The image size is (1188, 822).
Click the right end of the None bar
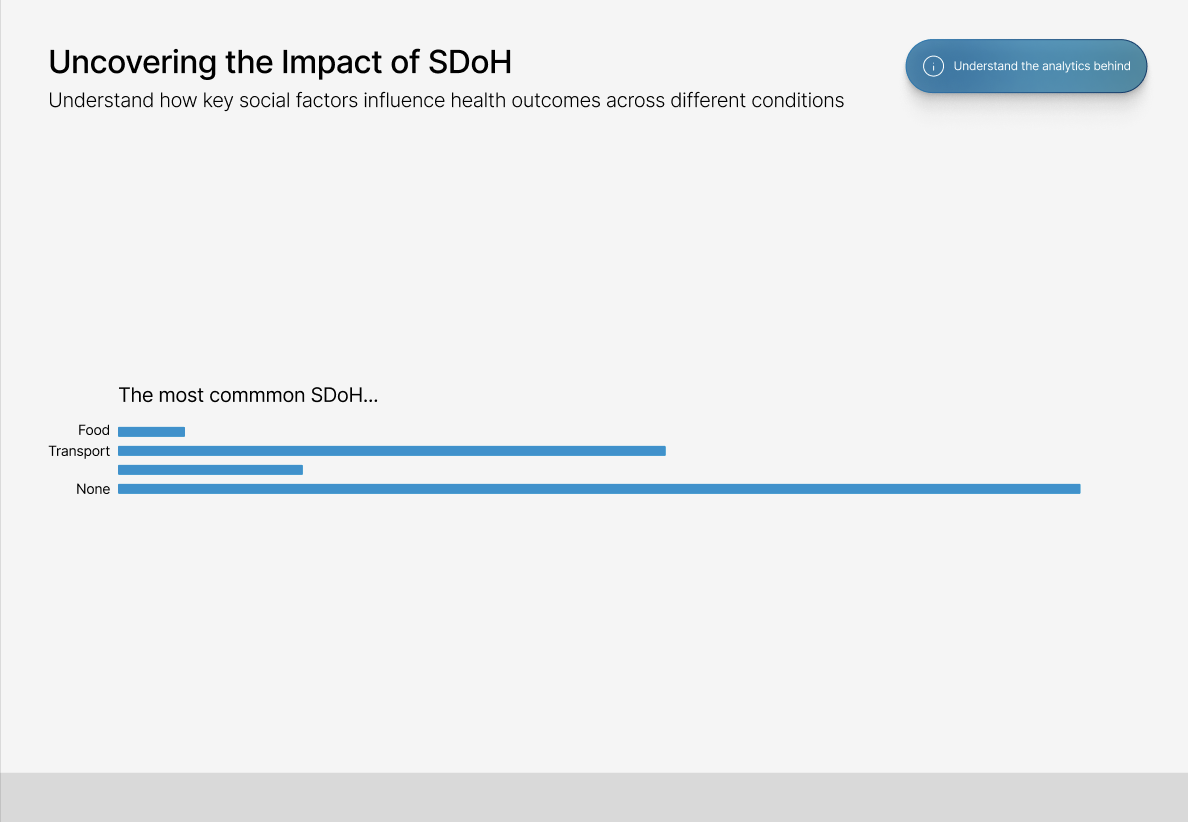coord(1076,489)
